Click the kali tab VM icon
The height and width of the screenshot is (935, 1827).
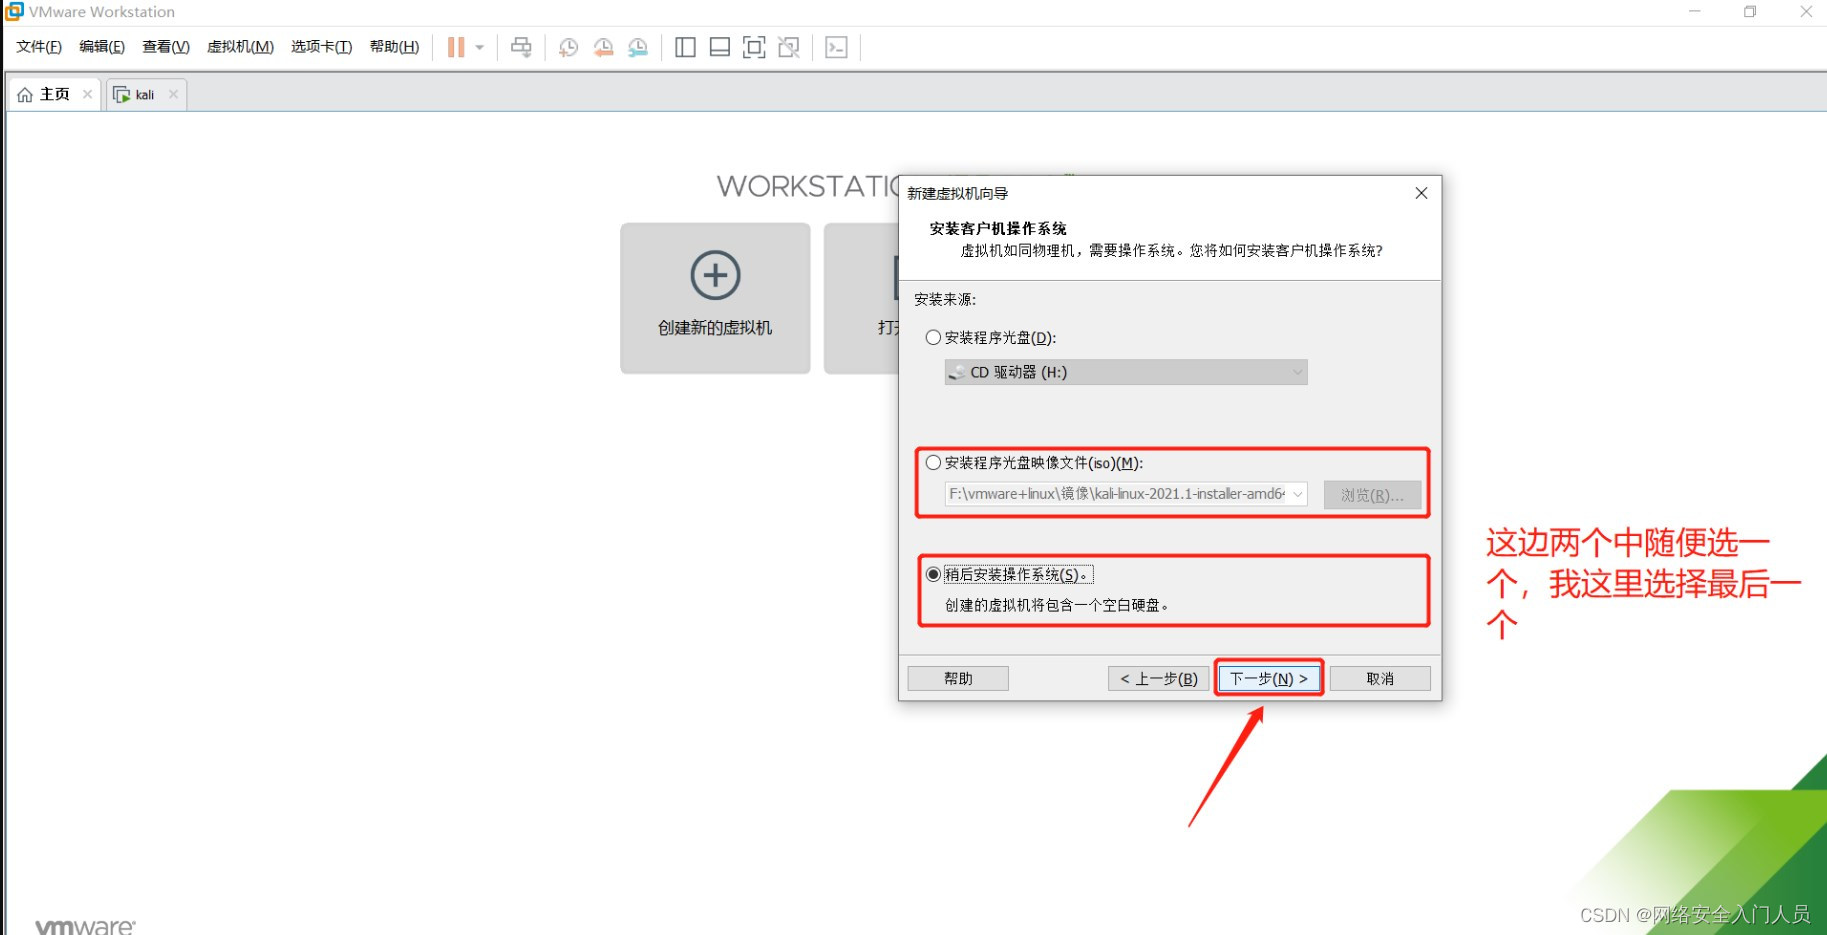point(122,95)
